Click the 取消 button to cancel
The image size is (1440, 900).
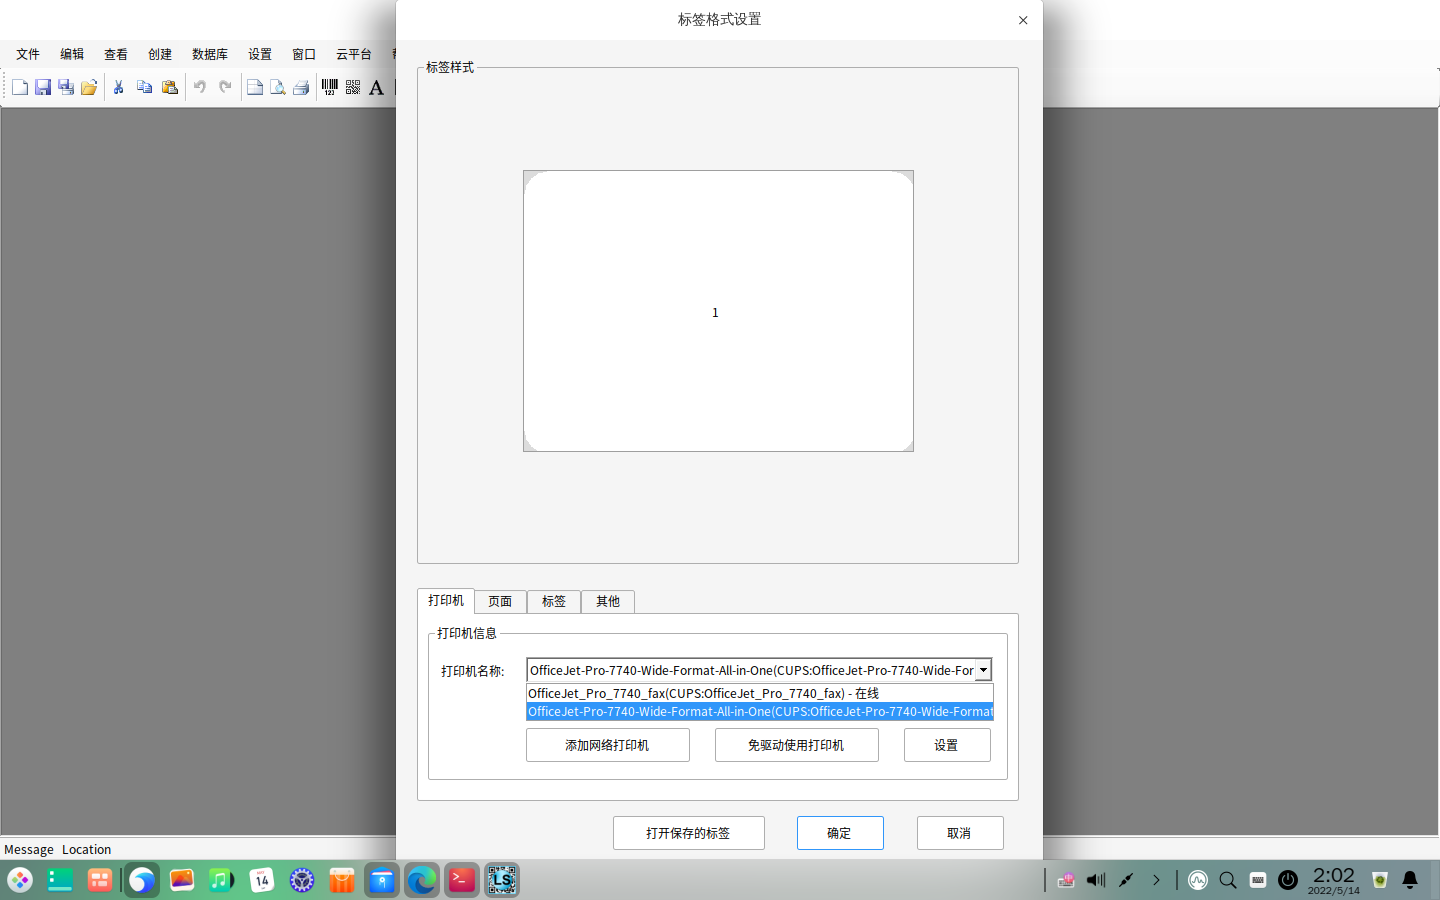point(959,832)
